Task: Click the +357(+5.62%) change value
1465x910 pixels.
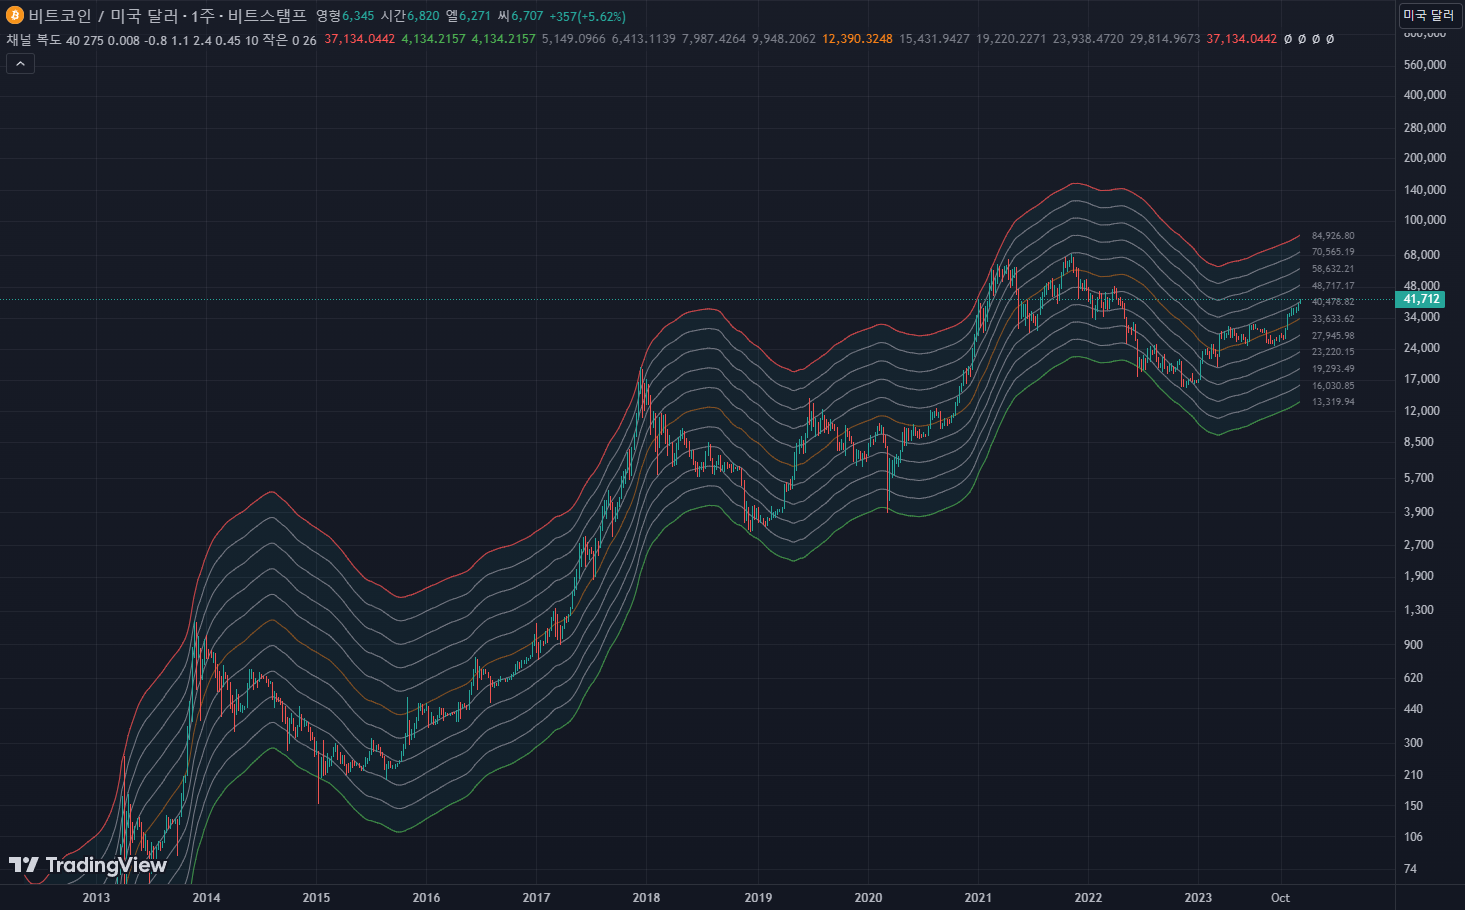Action: click(587, 16)
